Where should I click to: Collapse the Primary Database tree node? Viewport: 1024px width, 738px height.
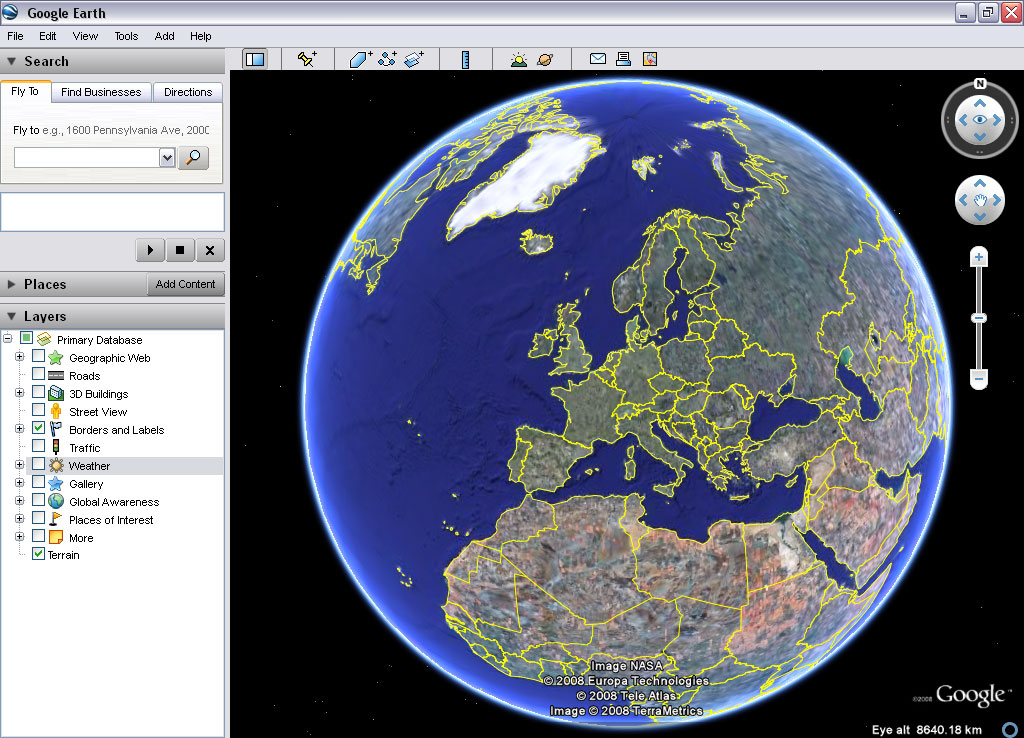point(7,338)
